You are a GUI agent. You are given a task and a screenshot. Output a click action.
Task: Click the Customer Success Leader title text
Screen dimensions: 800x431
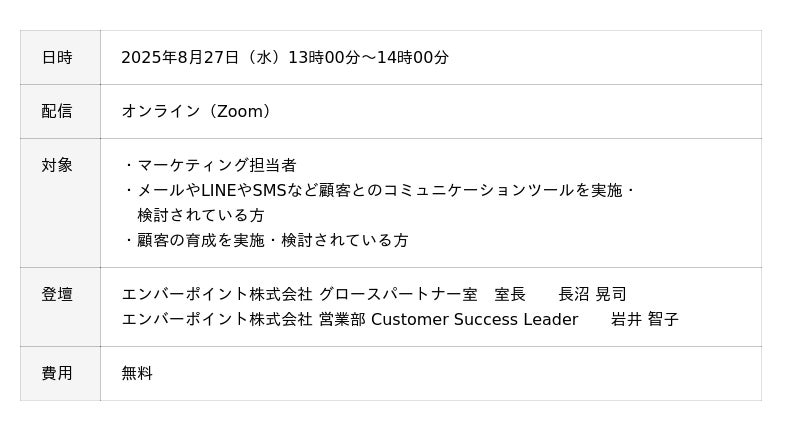(474, 320)
